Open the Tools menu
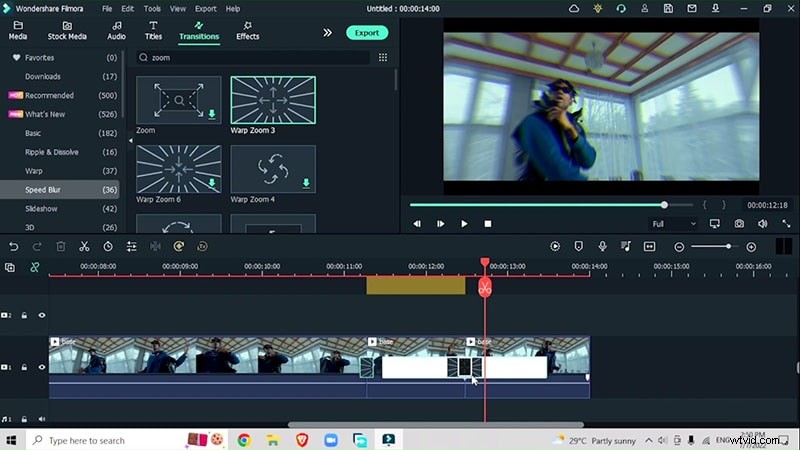Screen dimensions: 800x450 (152, 9)
